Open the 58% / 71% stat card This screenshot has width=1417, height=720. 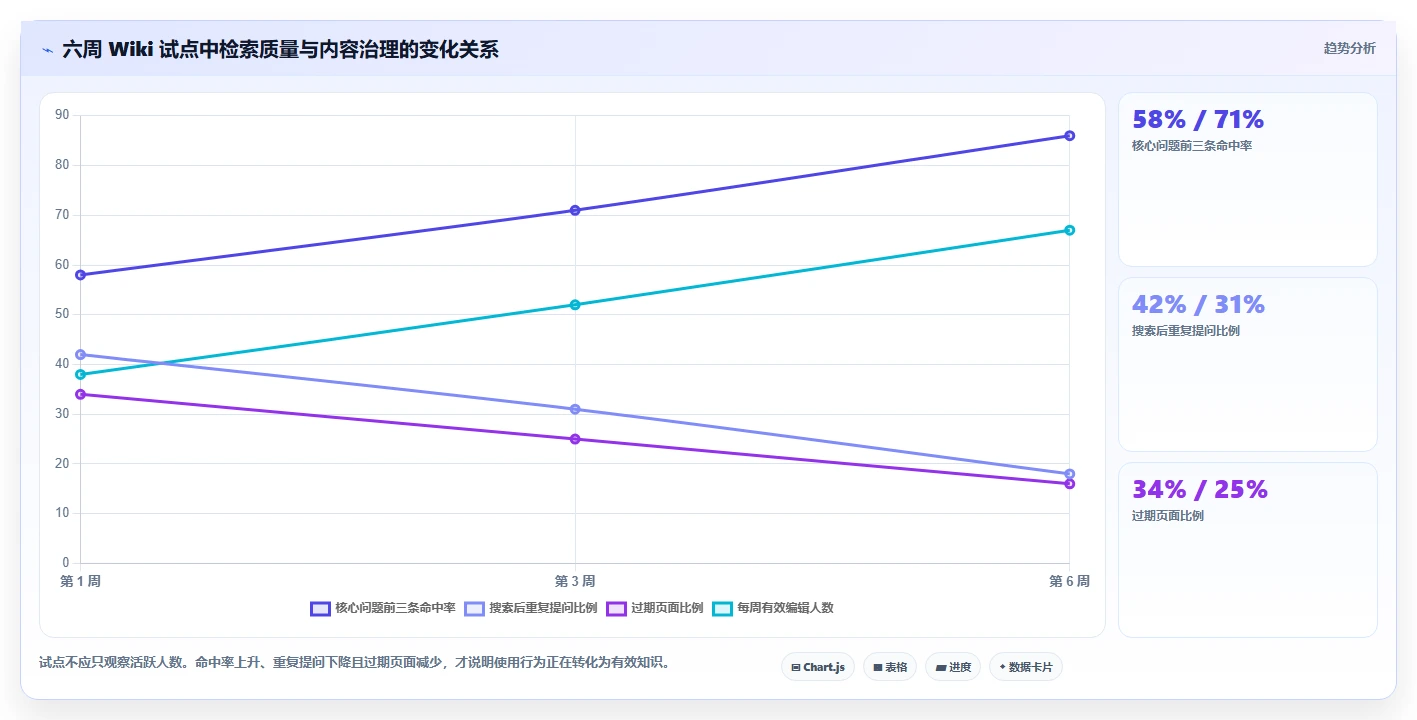pyautogui.click(x=1247, y=180)
